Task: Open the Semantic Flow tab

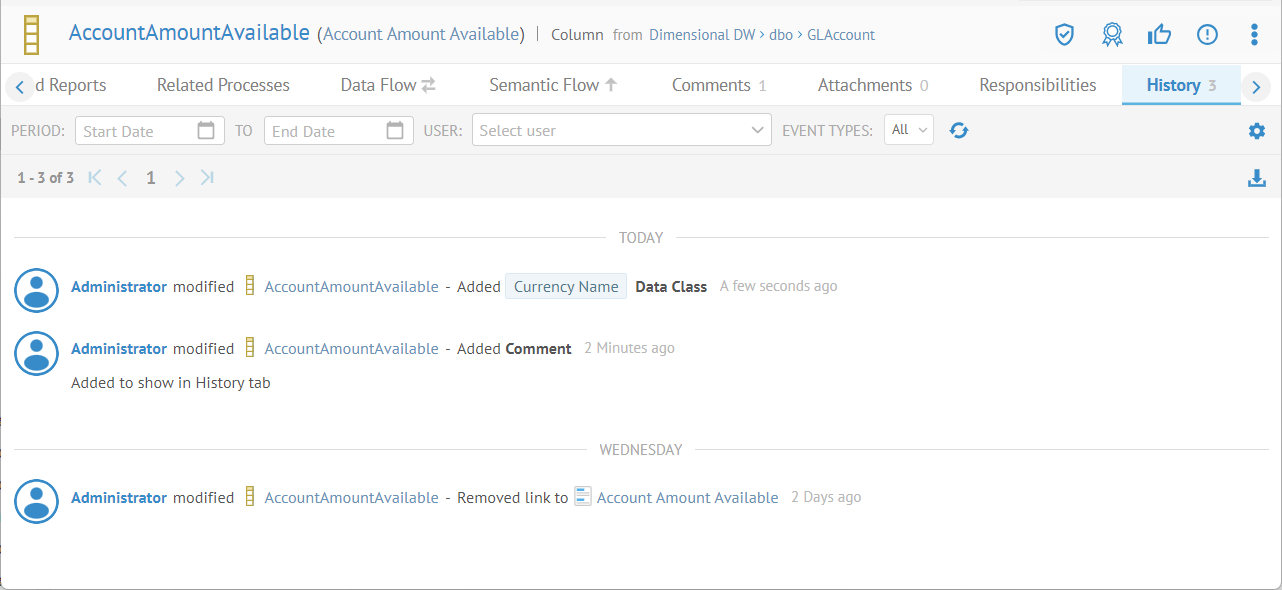Action: coord(553,85)
